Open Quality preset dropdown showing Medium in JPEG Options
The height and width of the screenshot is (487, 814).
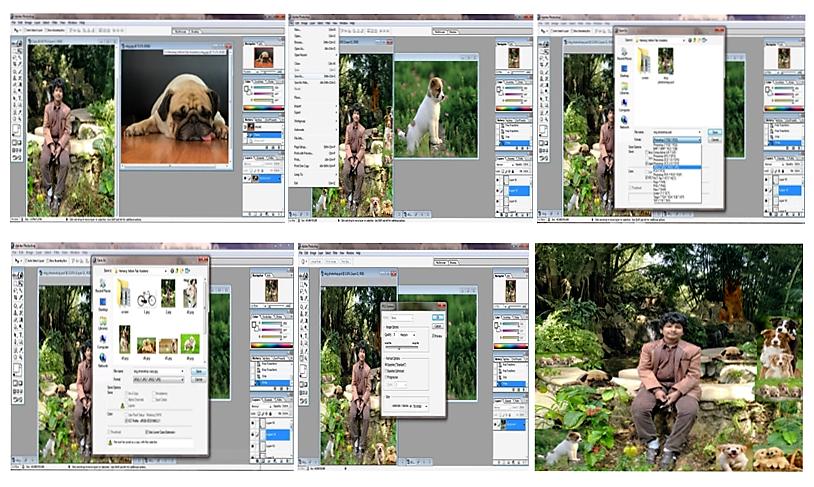coord(408,335)
